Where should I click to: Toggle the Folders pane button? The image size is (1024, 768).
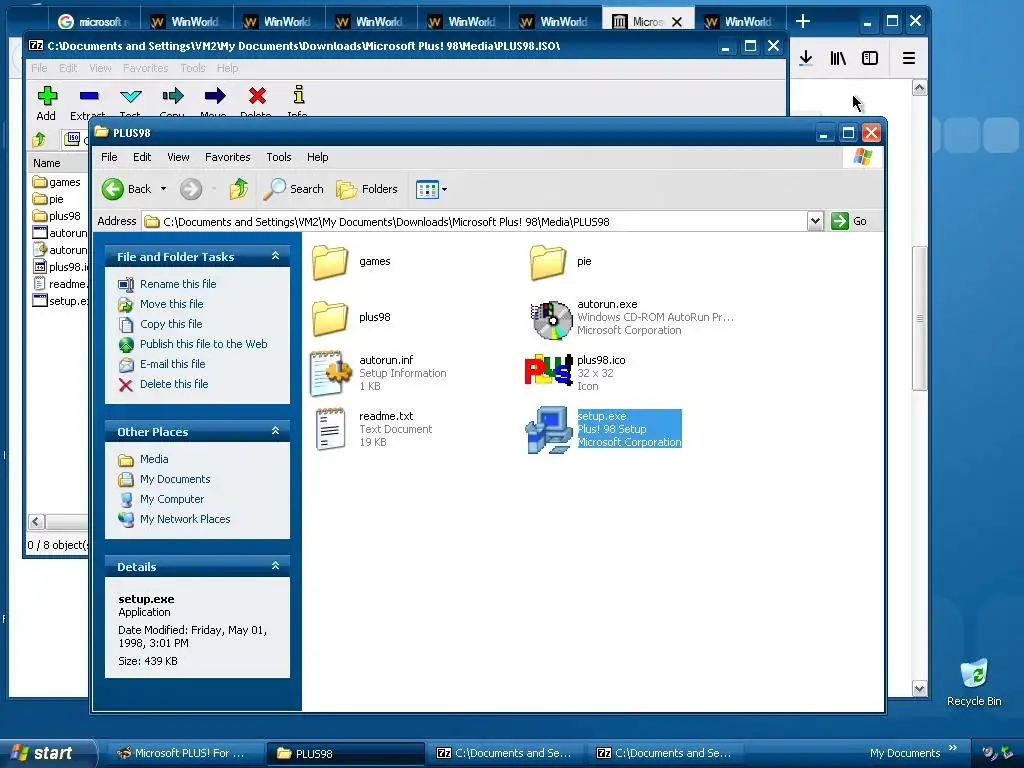[x=366, y=189]
